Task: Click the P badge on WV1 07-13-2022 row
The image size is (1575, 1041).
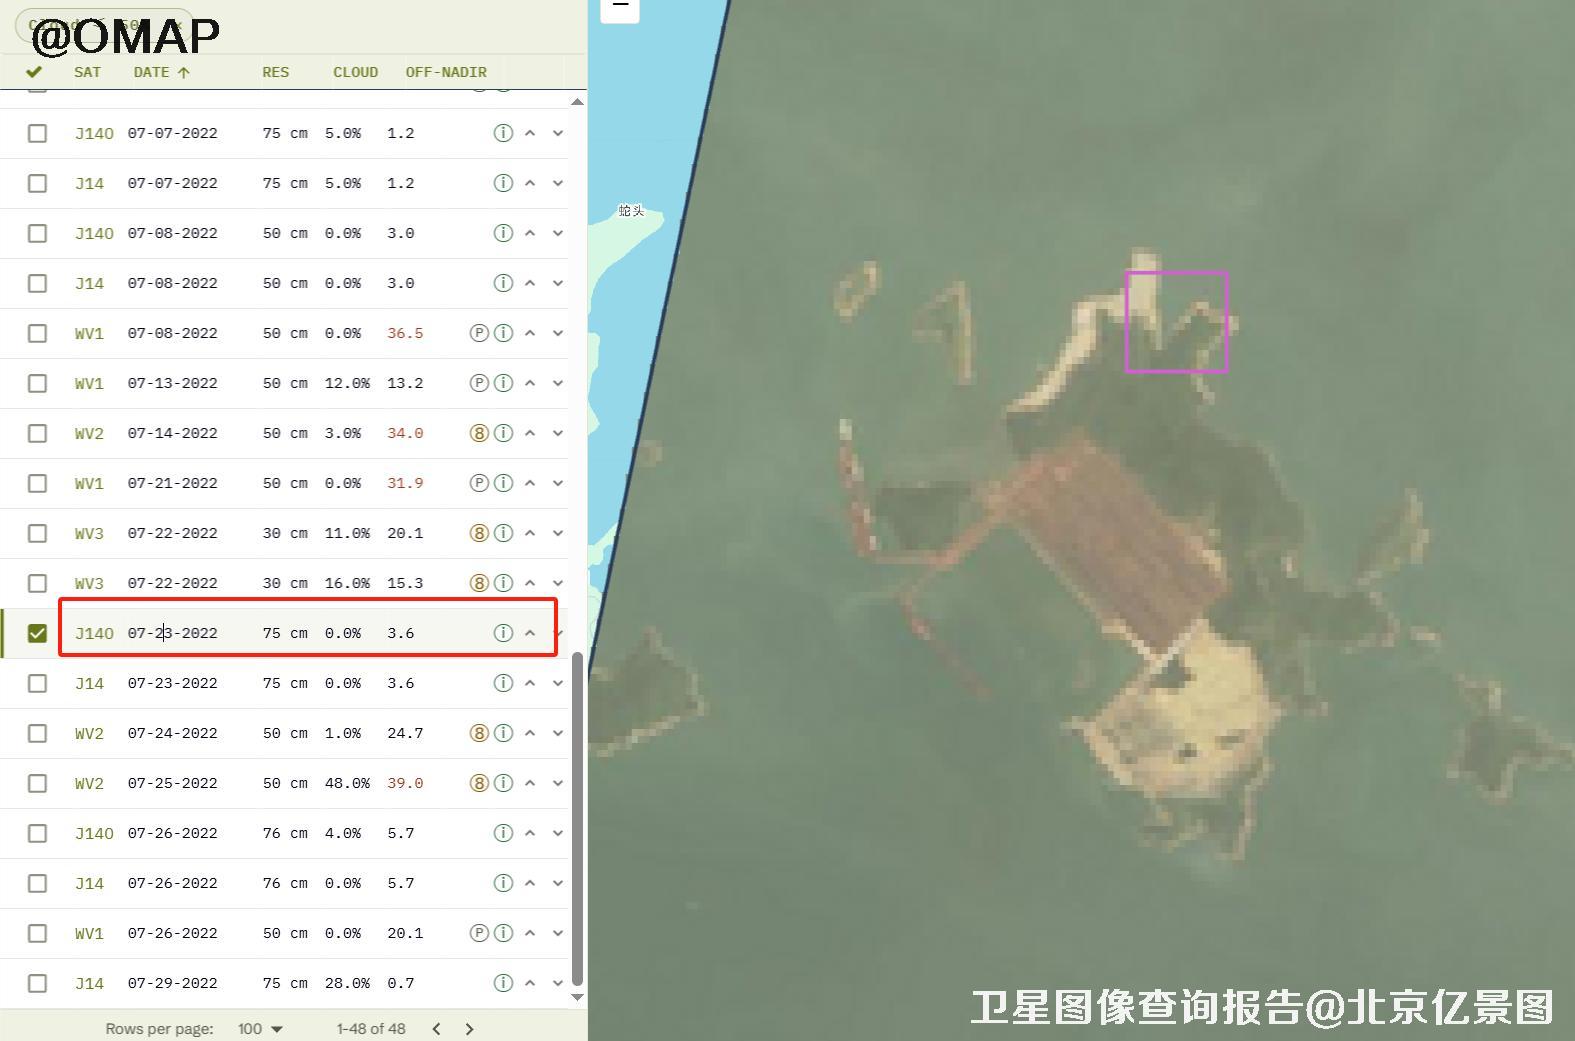Action: [x=479, y=383]
